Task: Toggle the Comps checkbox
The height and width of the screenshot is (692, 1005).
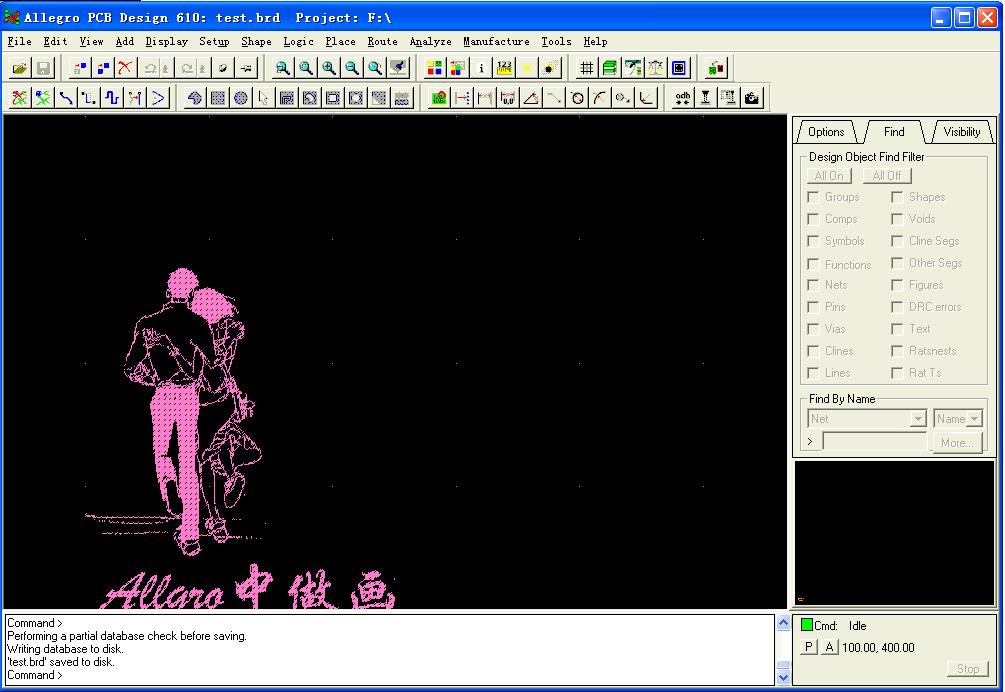Action: (x=813, y=219)
